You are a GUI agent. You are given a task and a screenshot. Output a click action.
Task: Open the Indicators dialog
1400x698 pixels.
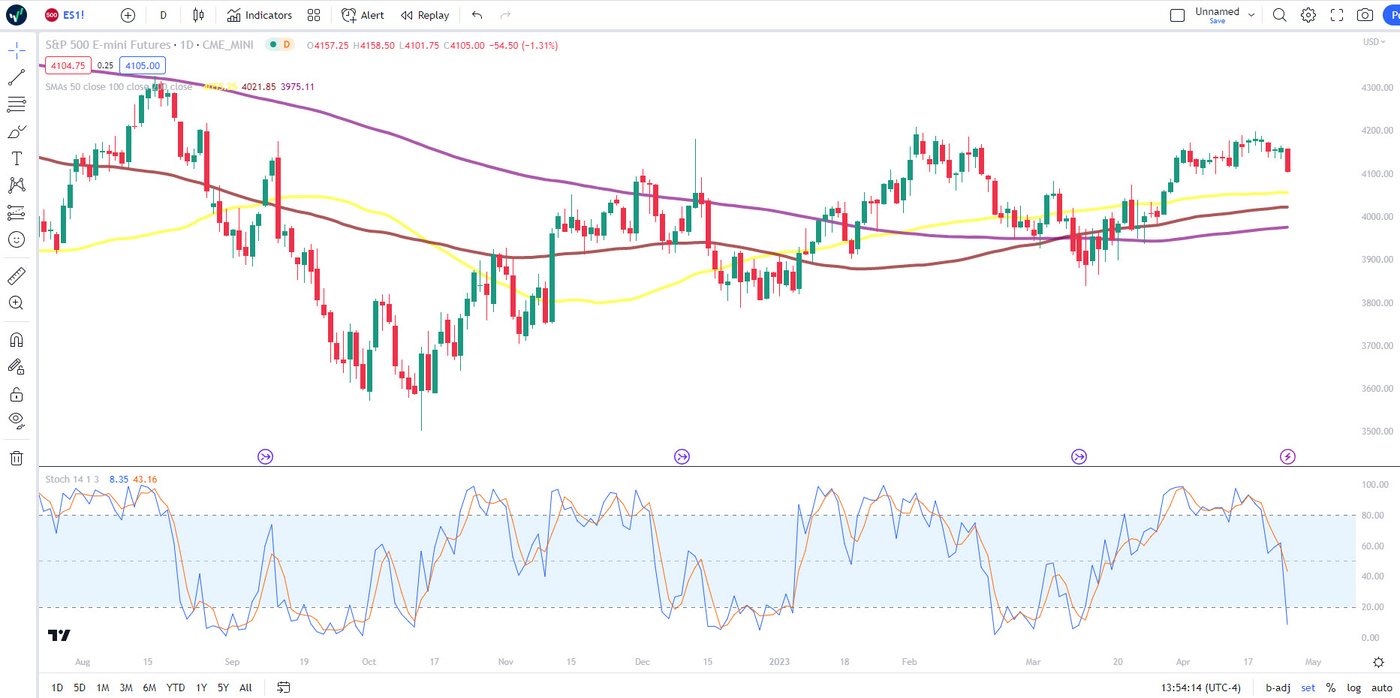pyautogui.click(x=259, y=15)
